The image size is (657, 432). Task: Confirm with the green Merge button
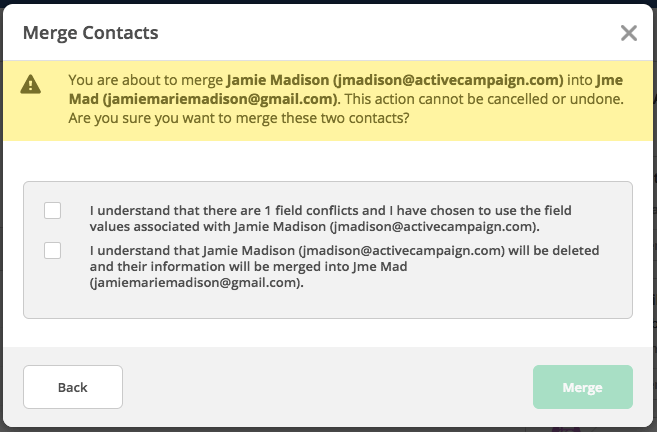tap(583, 387)
